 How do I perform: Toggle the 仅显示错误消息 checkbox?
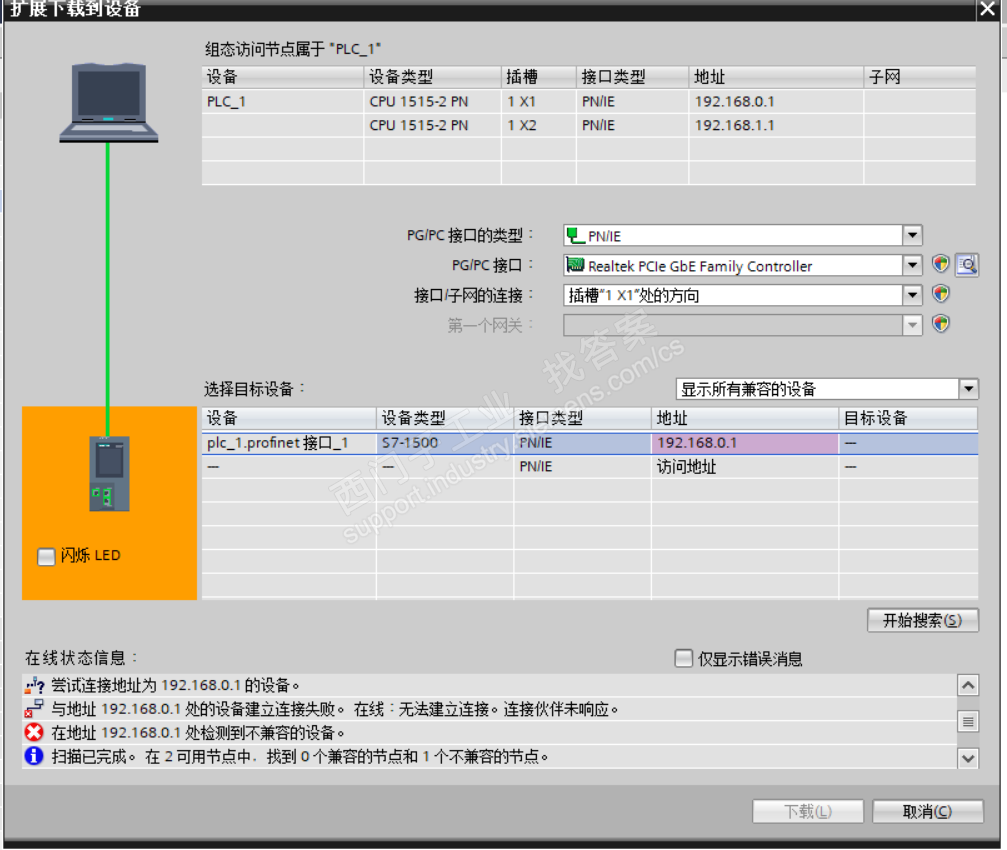(684, 658)
